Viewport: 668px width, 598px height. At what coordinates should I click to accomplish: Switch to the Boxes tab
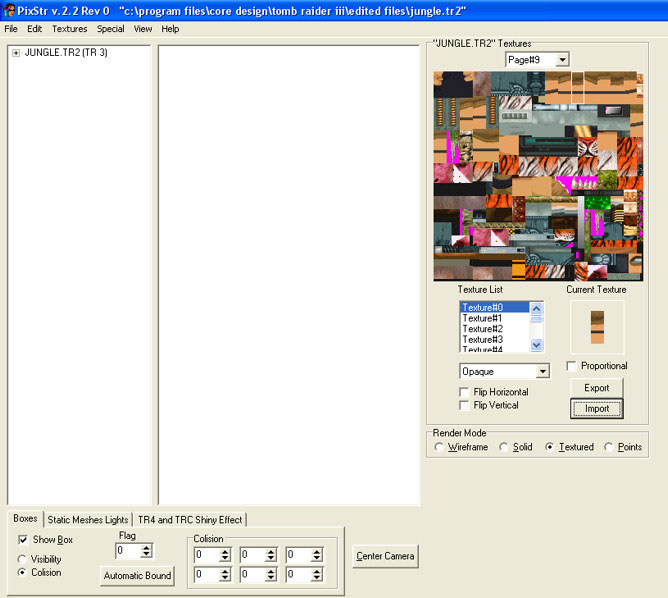(25, 518)
